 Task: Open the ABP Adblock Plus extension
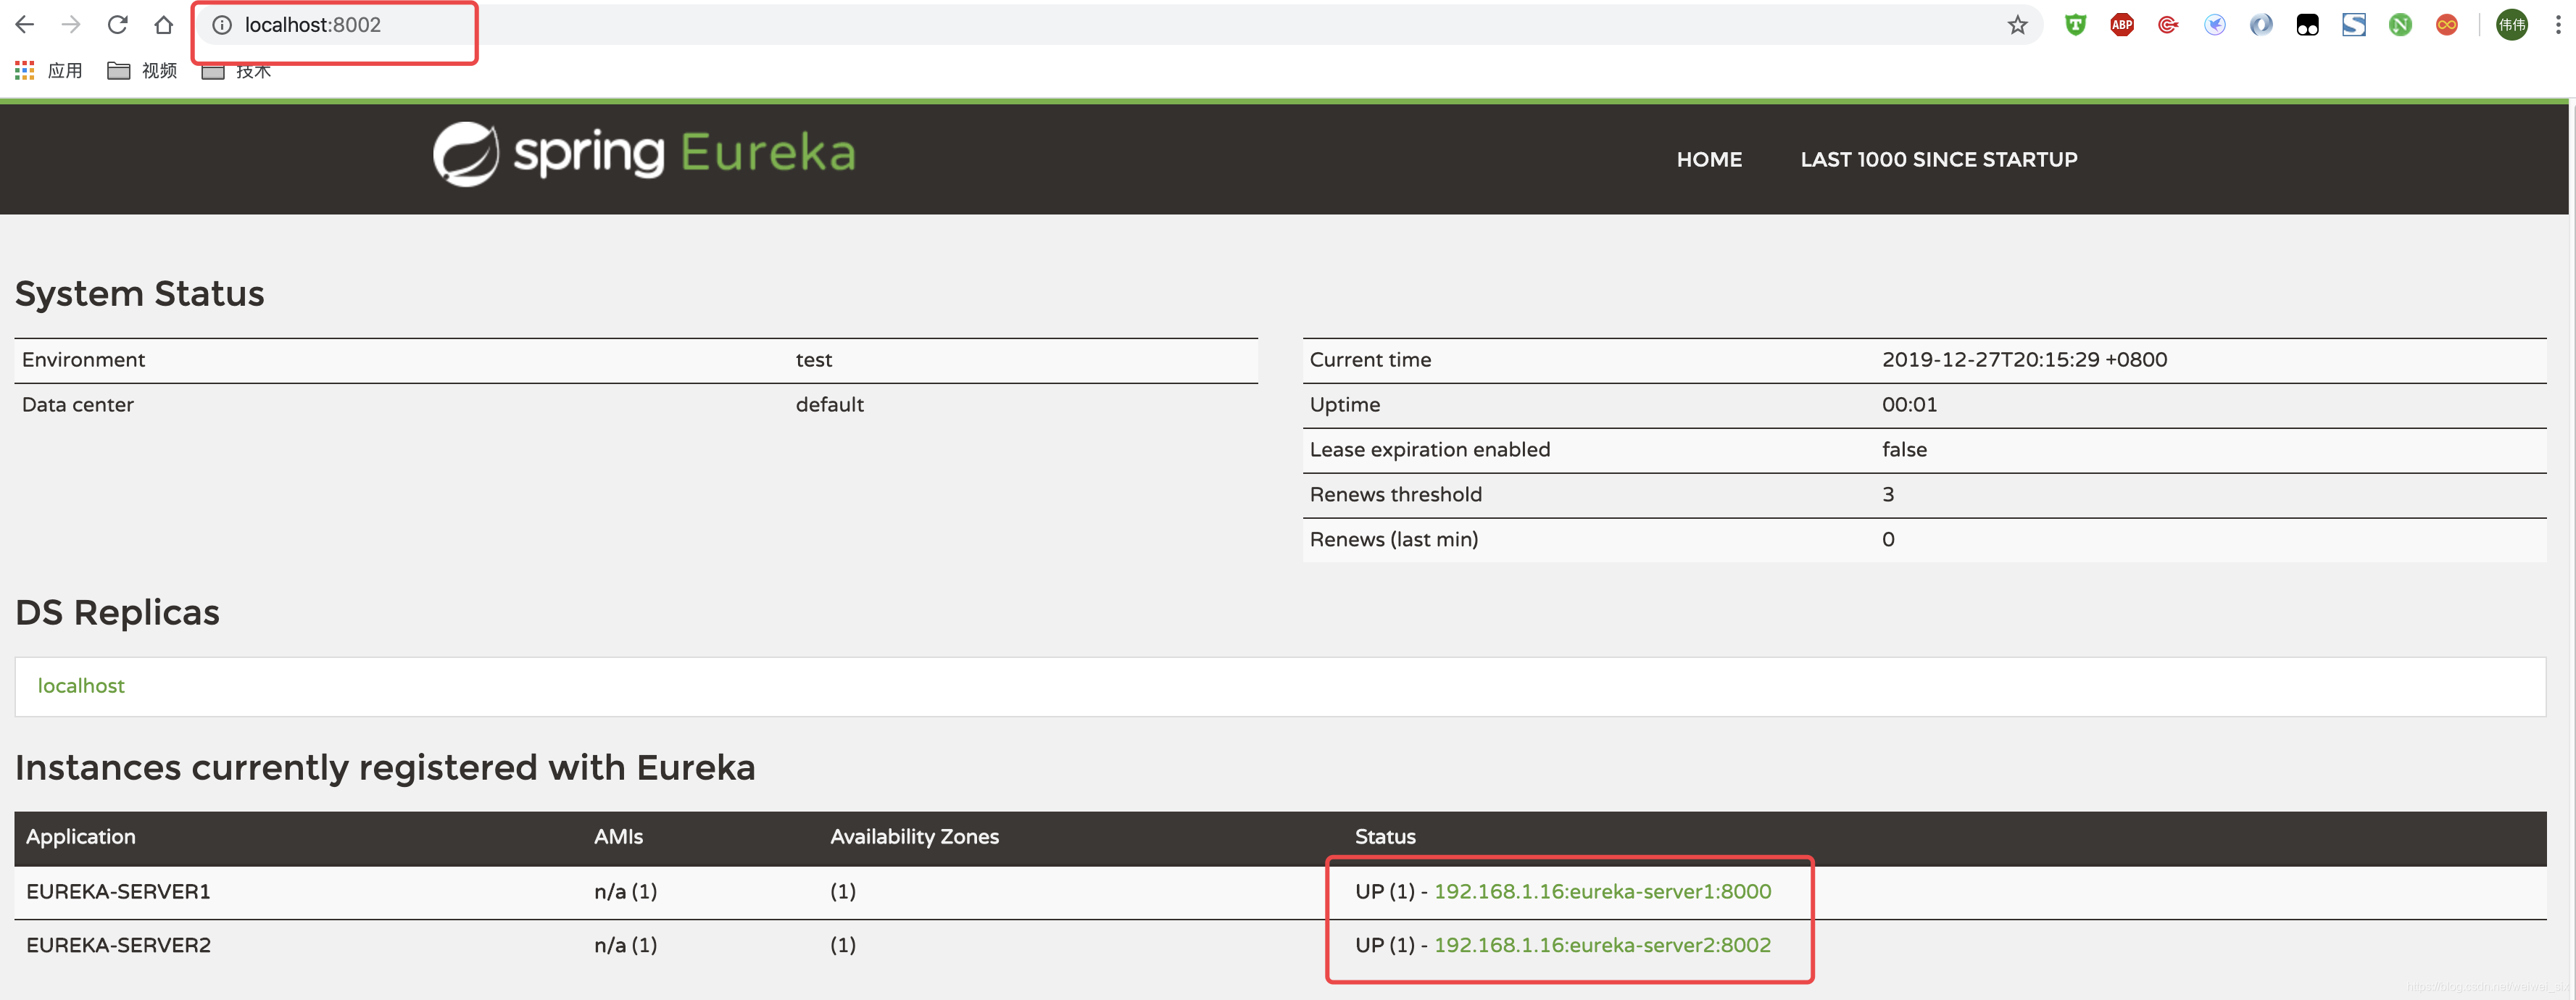tap(2121, 25)
